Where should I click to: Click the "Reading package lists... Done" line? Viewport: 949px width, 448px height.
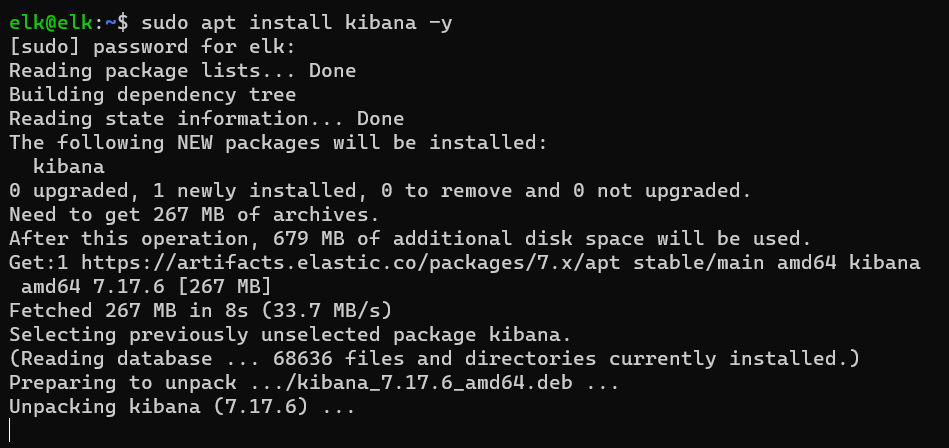tap(182, 71)
